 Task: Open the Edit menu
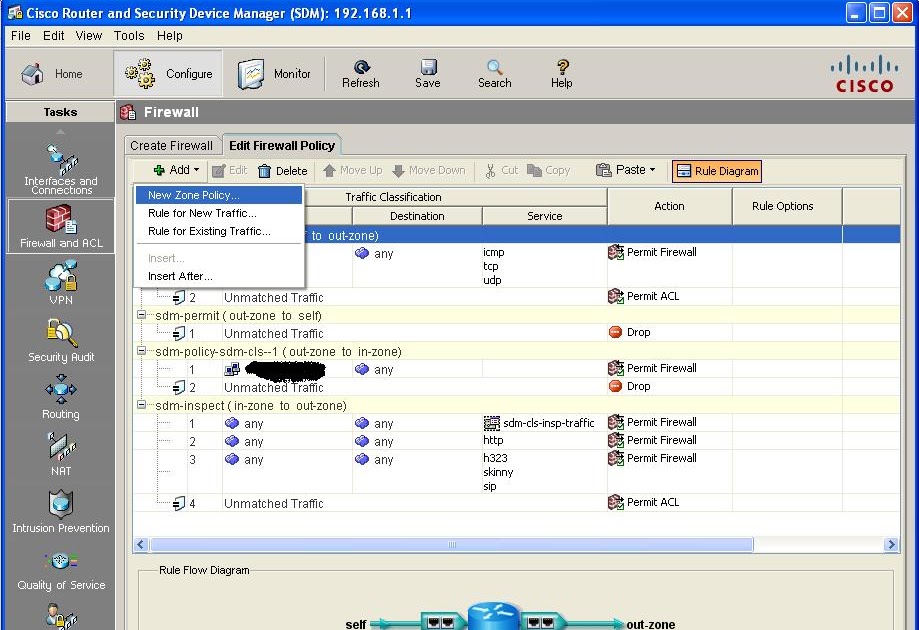[x=53, y=36]
